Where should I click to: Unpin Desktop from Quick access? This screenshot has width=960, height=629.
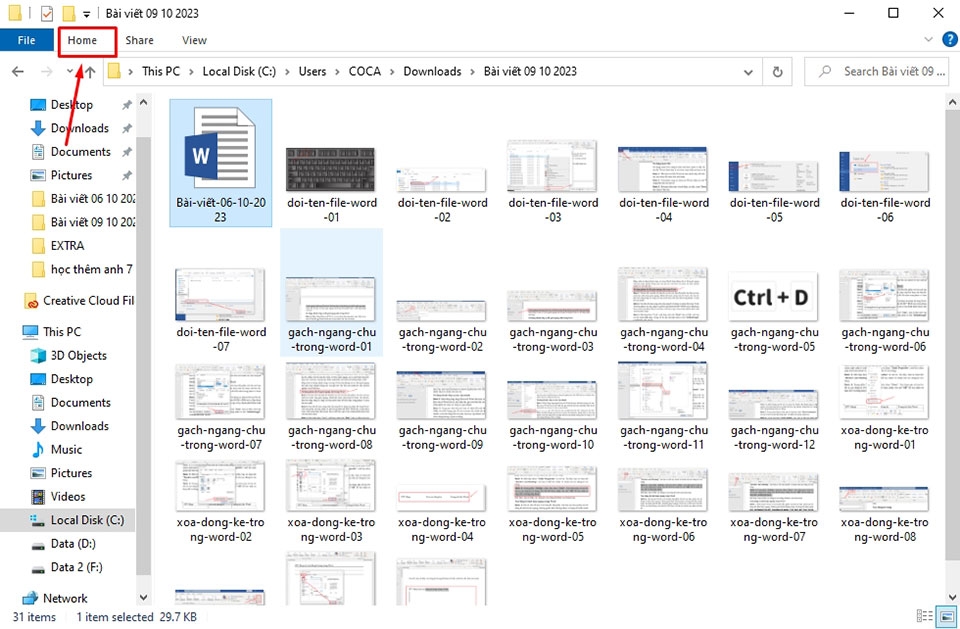coord(127,104)
